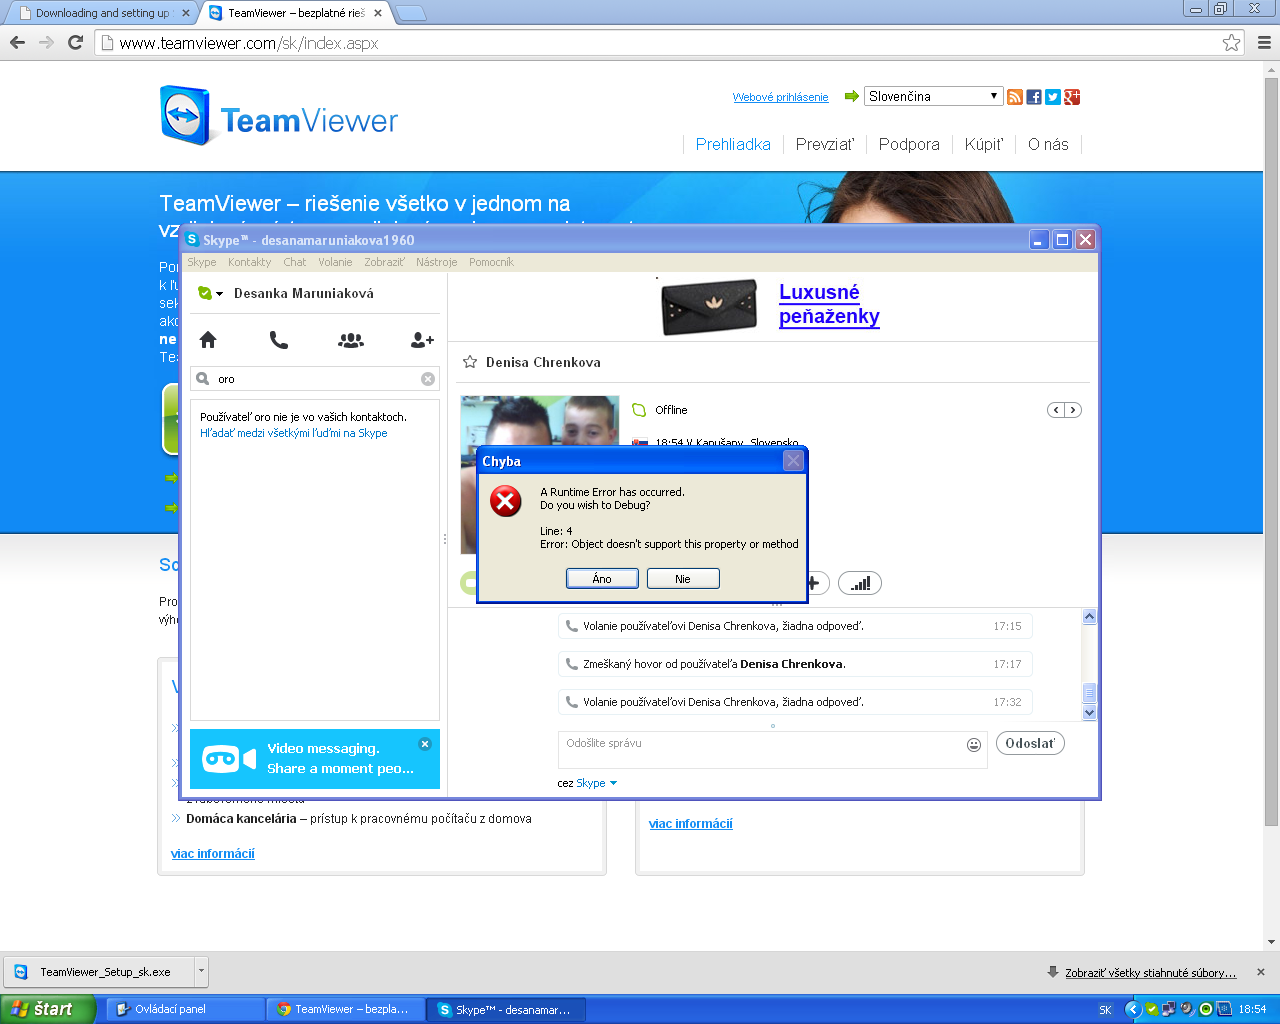Select call entry at 17:15 in chat
The height and width of the screenshot is (1024, 1280).
click(x=795, y=626)
